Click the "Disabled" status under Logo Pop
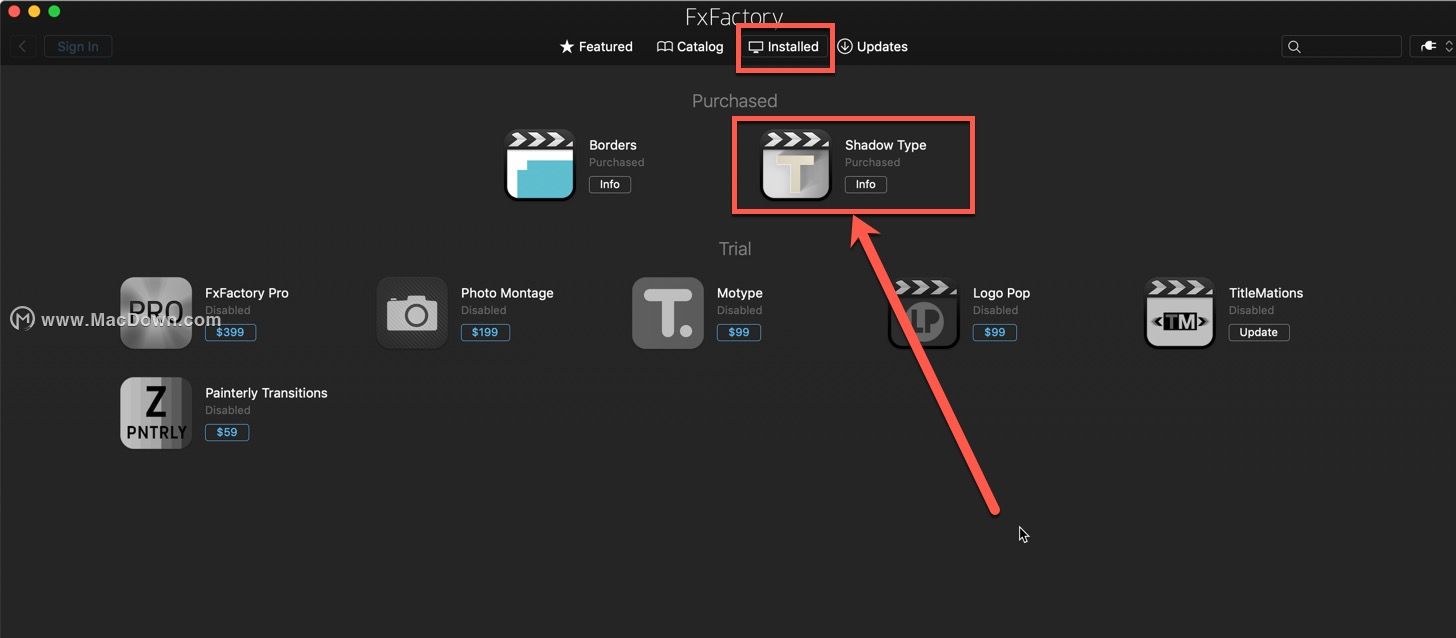 (996, 310)
